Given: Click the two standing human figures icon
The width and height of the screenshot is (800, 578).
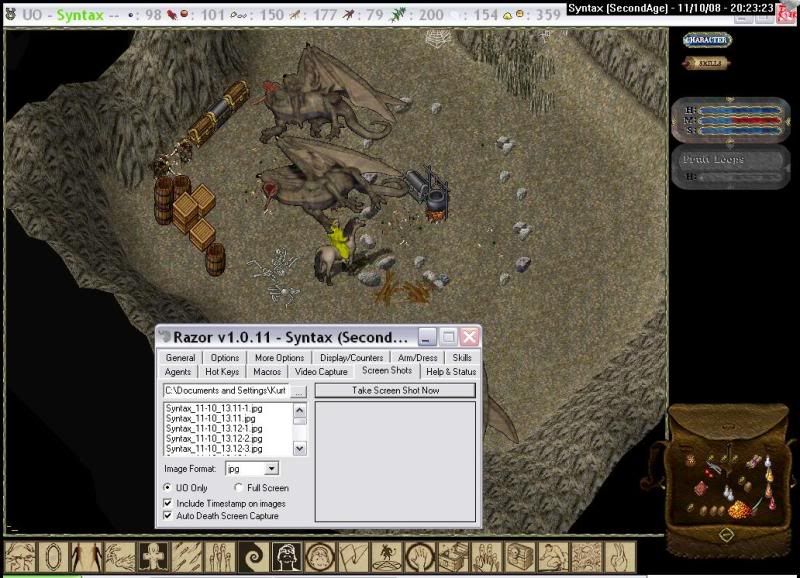Looking at the screenshot, I should point(86,557).
